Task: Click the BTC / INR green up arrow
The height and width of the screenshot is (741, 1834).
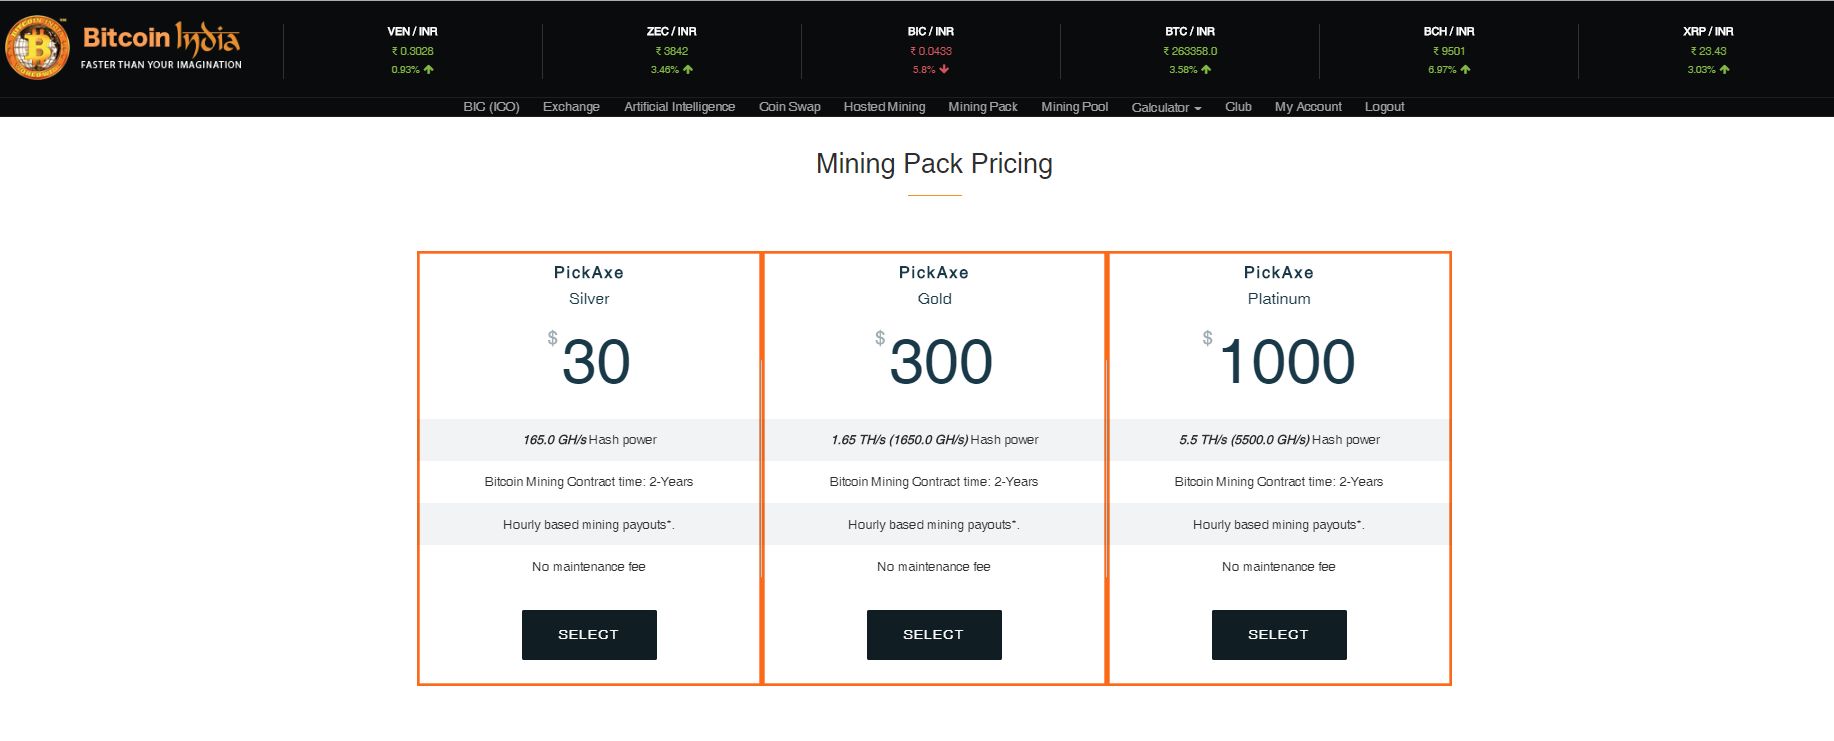Action: pyautogui.click(x=1206, y=70)
